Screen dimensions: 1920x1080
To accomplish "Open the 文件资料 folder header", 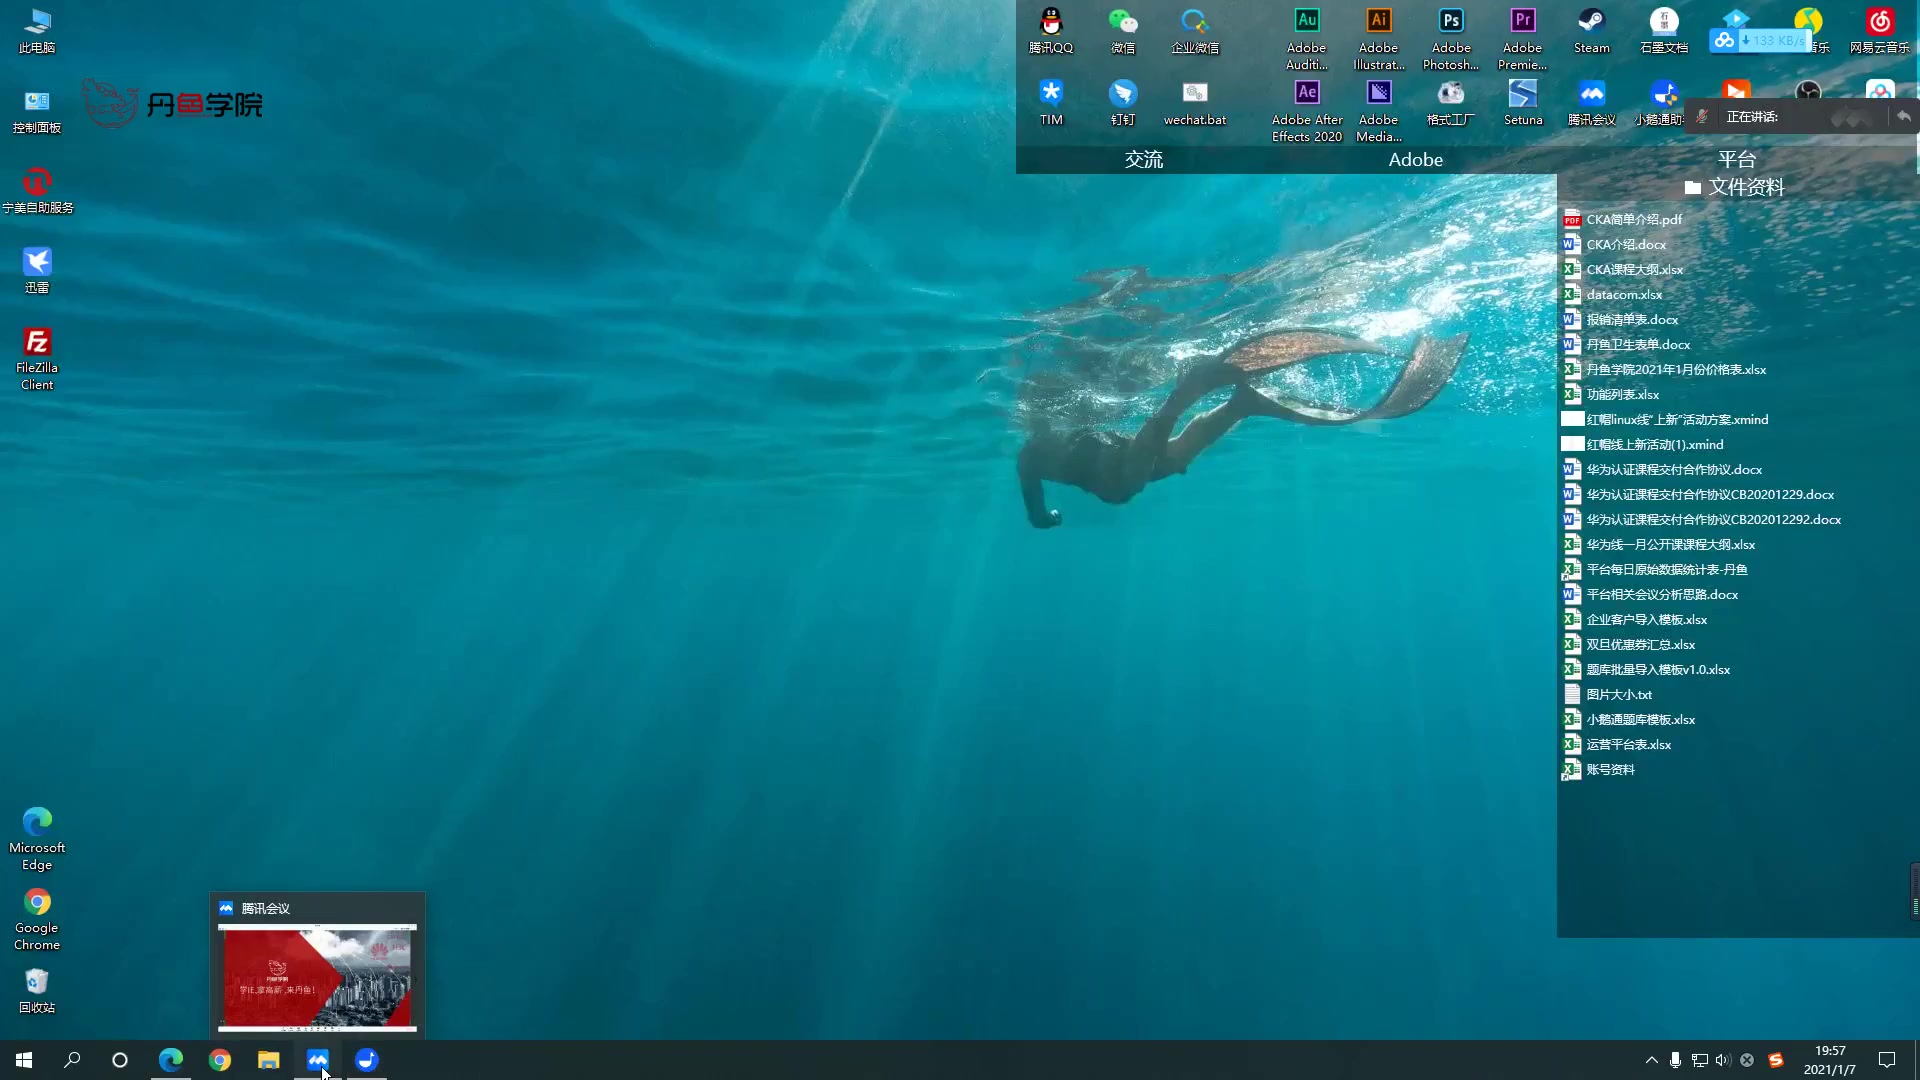I will [x=1735, y=187].
